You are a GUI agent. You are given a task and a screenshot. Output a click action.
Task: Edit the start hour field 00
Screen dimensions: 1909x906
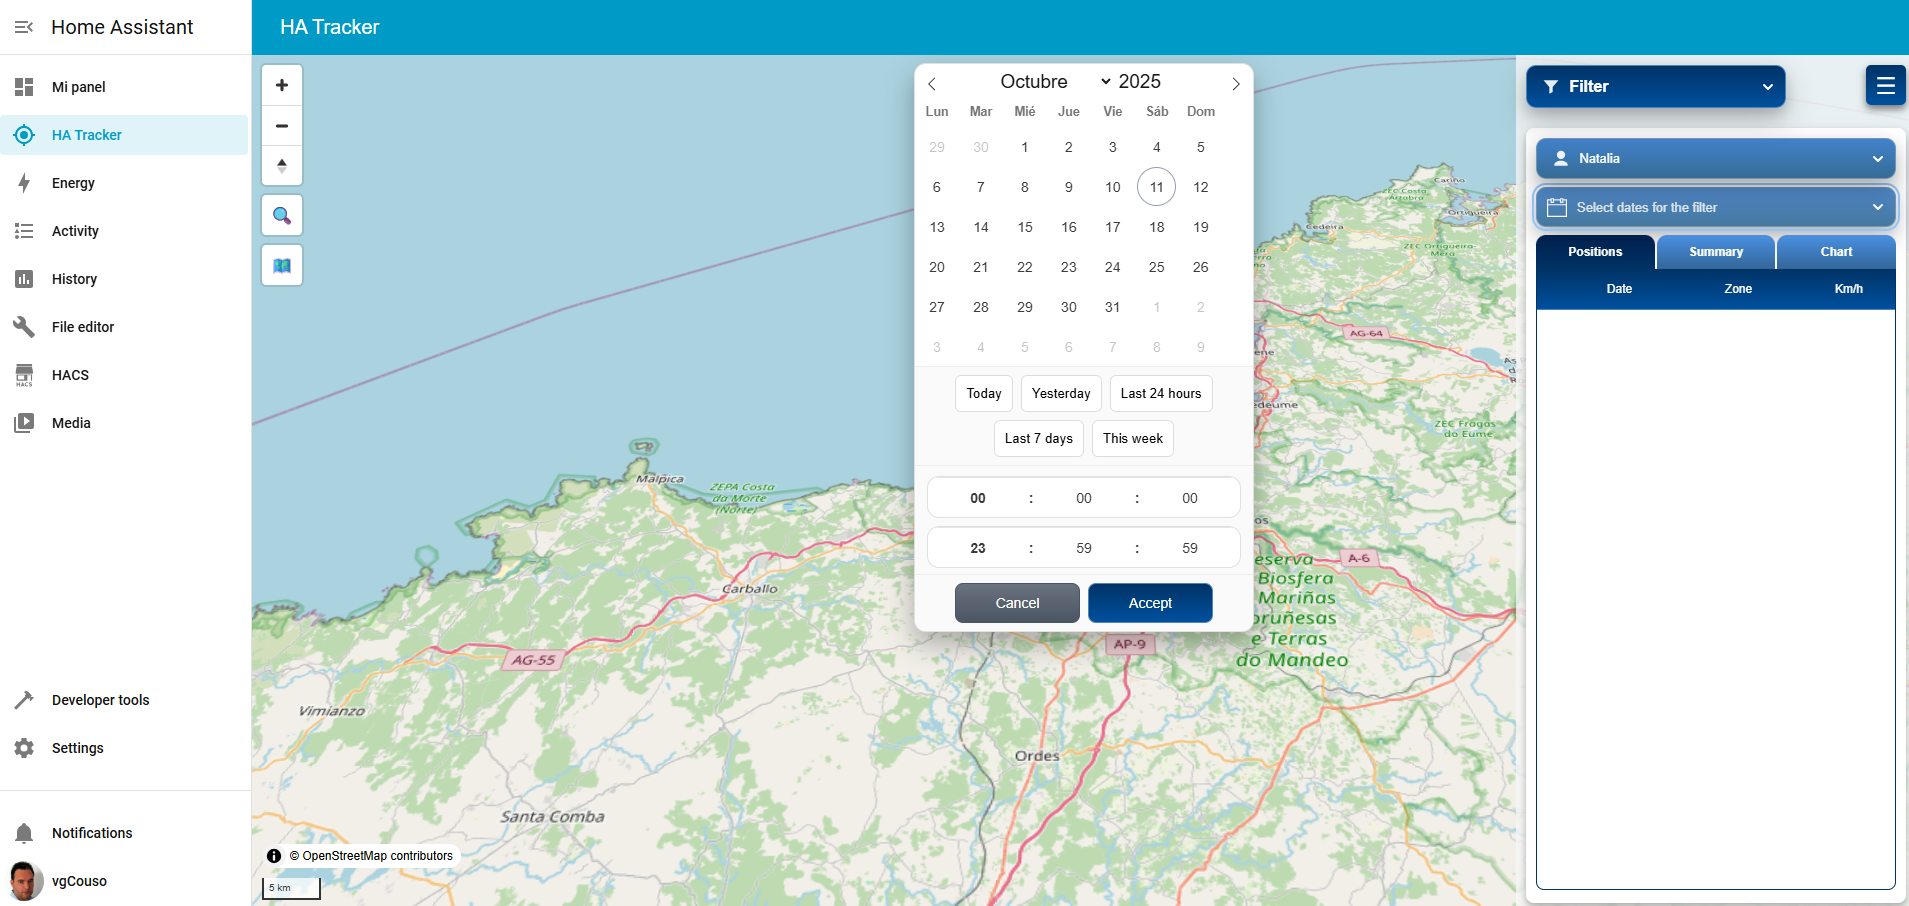tap(978, 498)
